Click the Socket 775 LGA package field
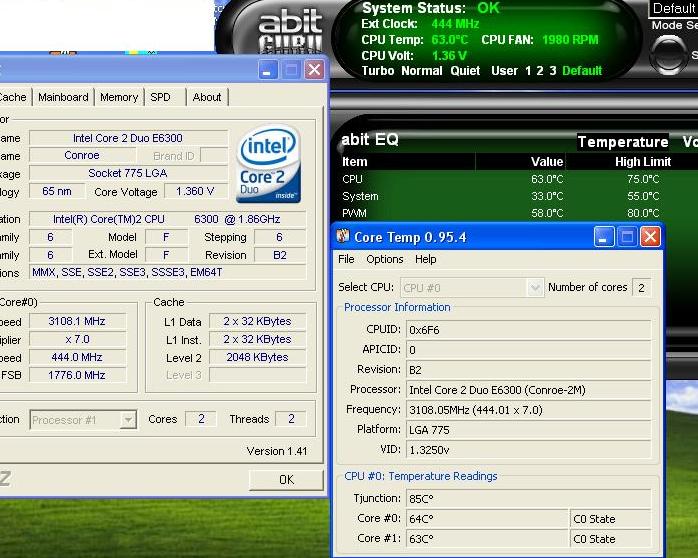 [128, 173]
